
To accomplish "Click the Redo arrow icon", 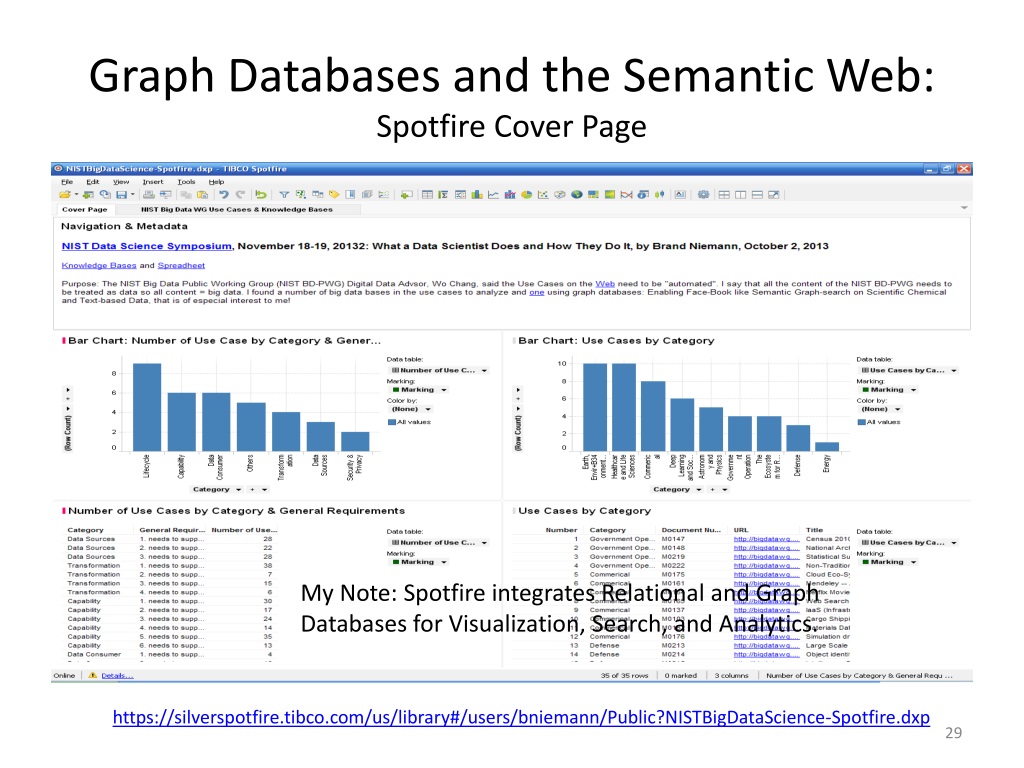I will coord(240,195).
